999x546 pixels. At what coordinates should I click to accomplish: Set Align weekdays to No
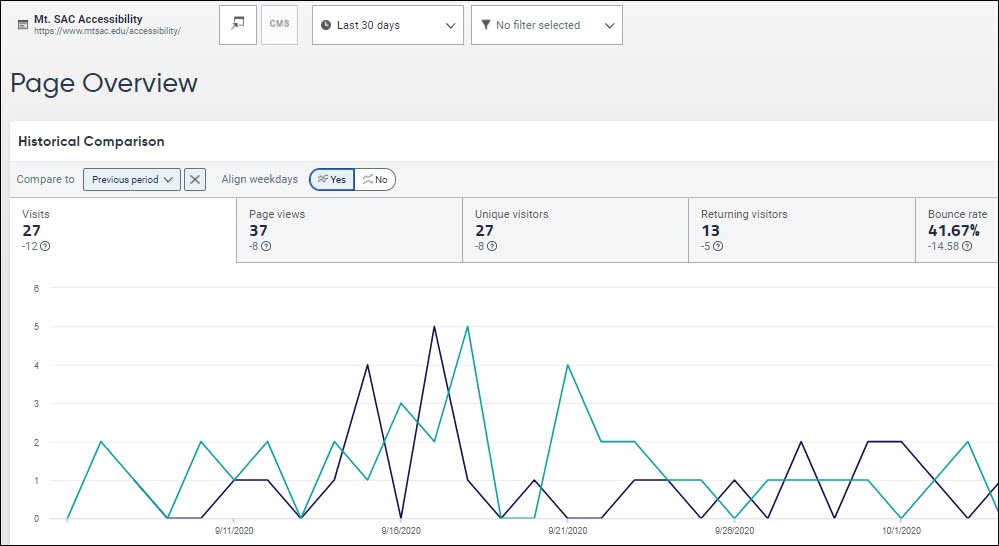coord(375,180)
